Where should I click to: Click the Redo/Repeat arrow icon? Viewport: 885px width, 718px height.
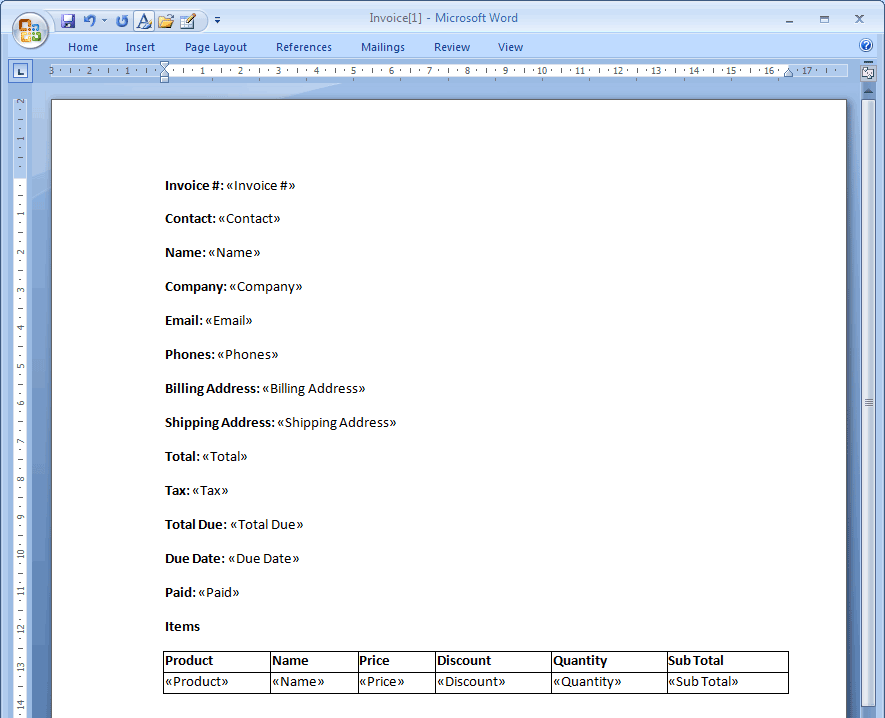(121, 21)
